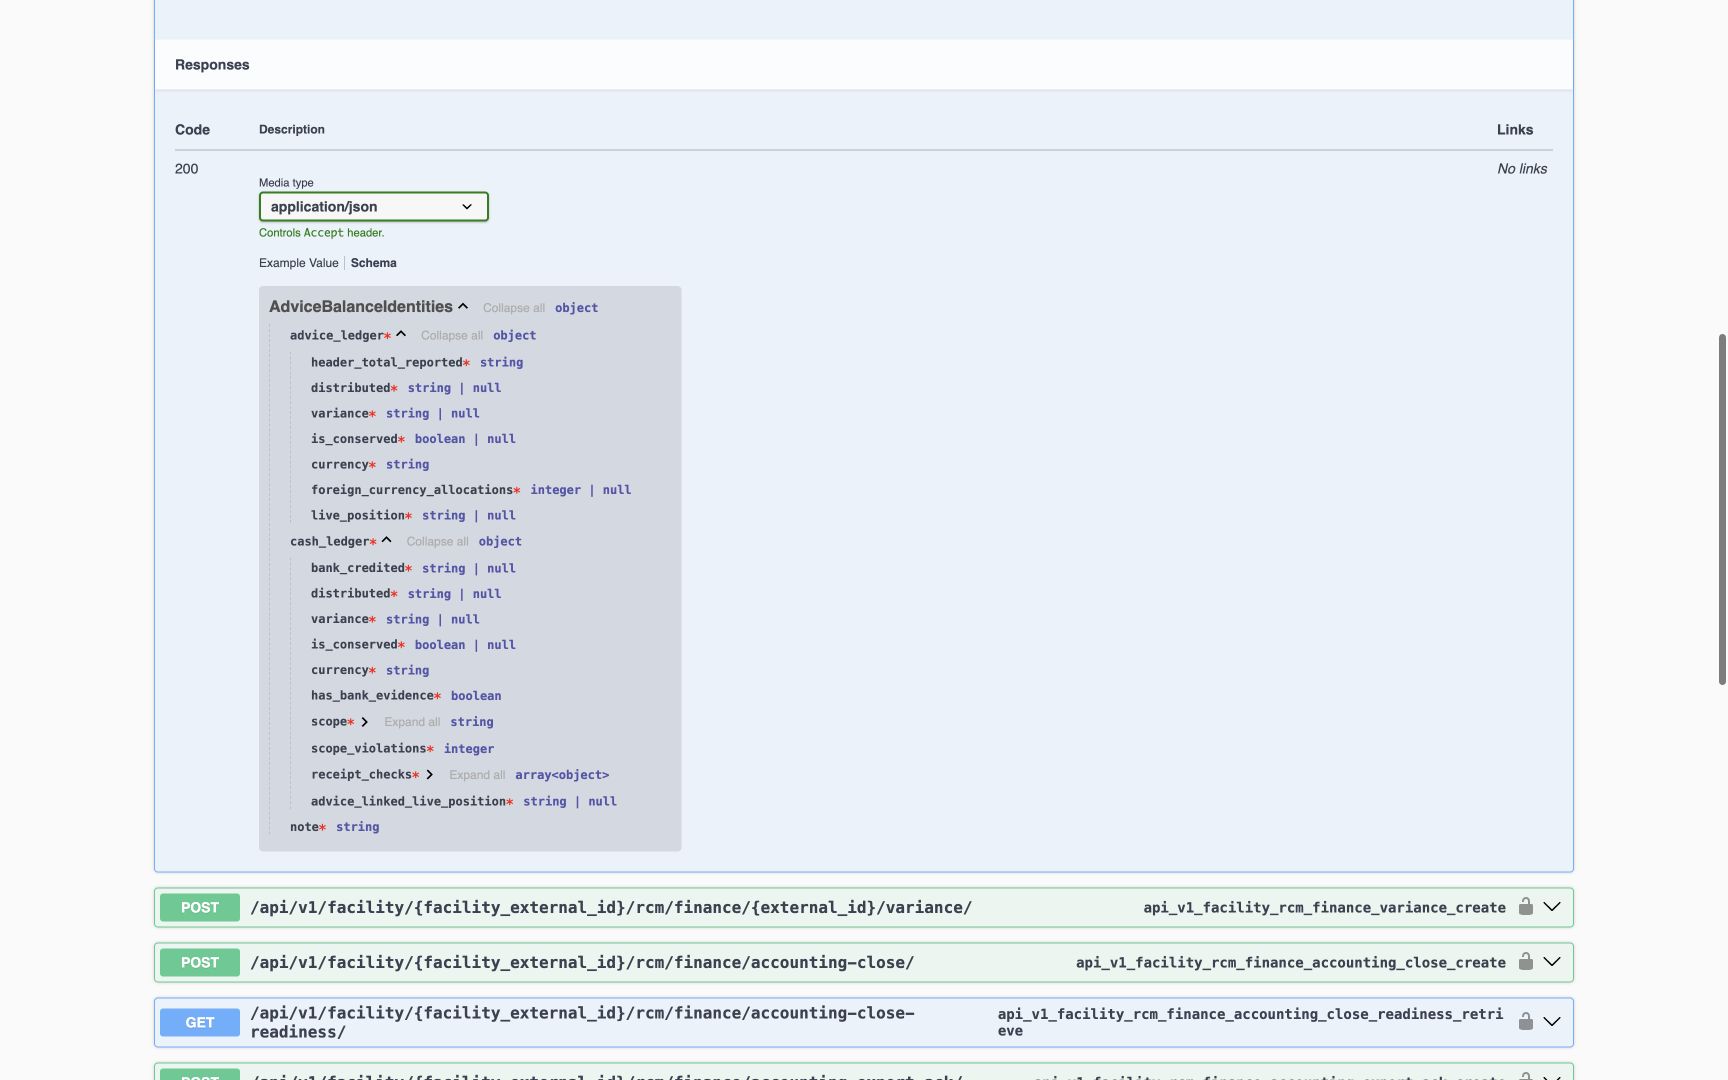The image size is (1728, 1080).
Task: Expand the accounting-close-readiness GET endpoint arrow
Action: tap(1552, 1022)
